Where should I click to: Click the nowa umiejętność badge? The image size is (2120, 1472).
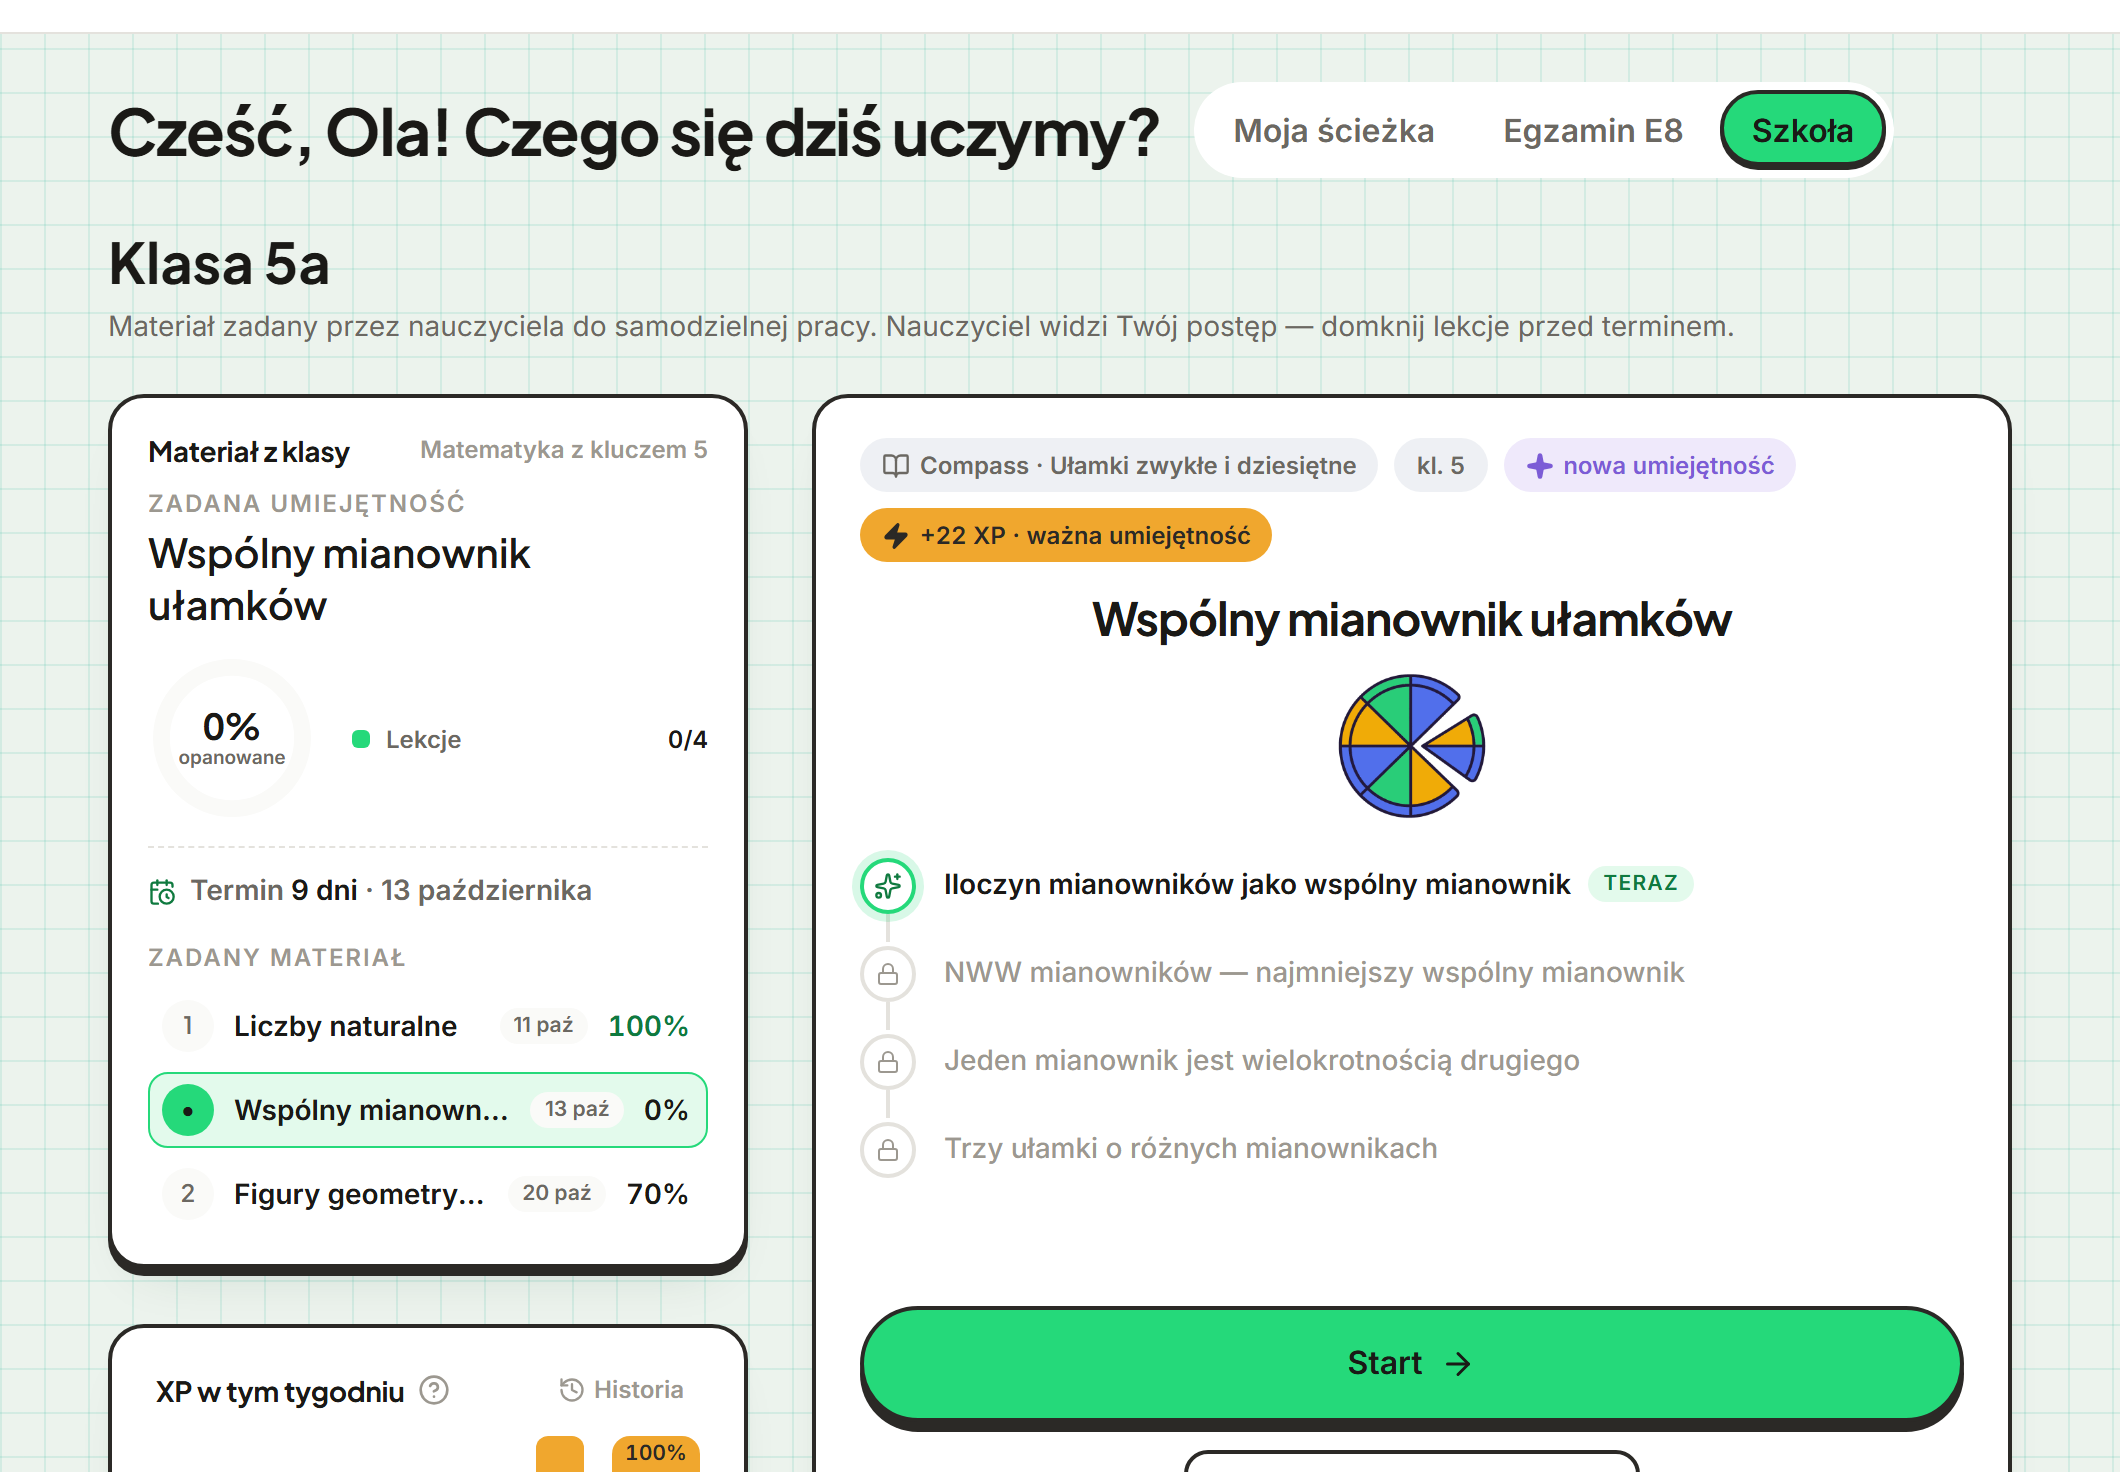point(1650,466)
